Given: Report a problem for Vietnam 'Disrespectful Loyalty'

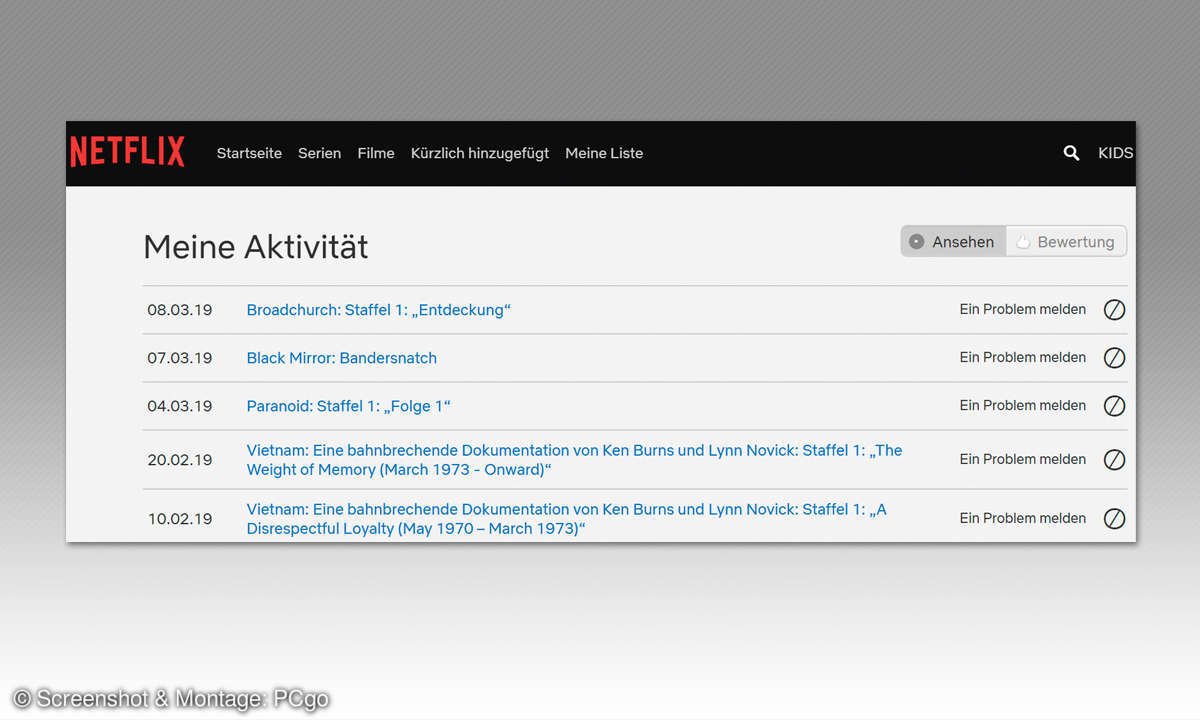Looking at the screenshot, I should 1023,518.
